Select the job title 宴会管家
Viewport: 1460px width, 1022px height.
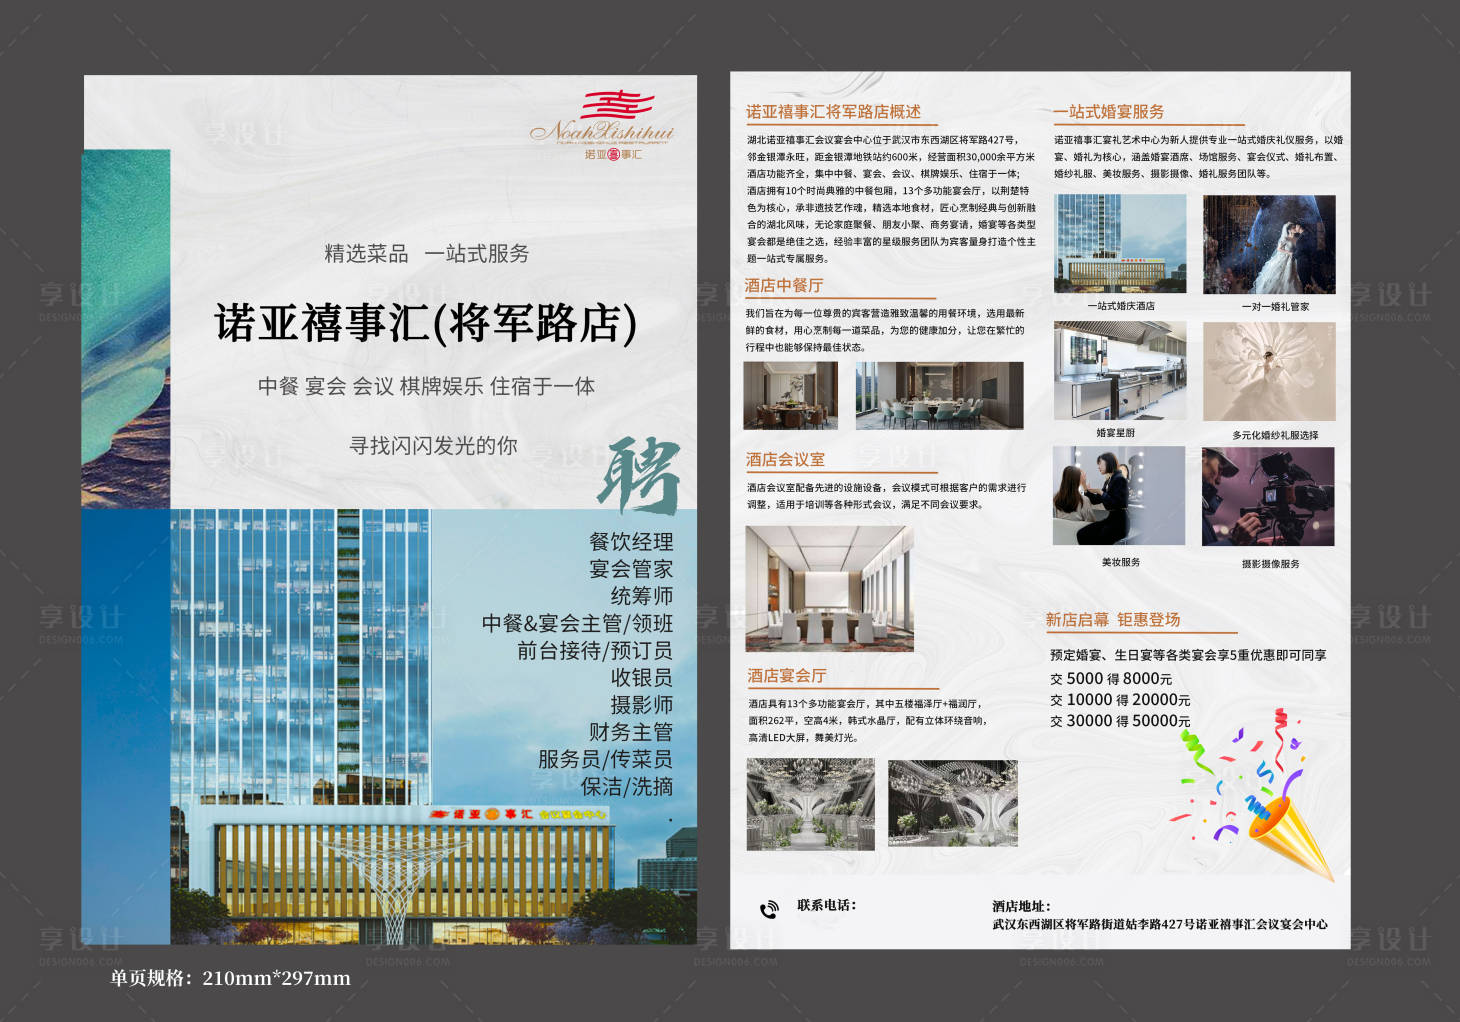pos(631,569)
